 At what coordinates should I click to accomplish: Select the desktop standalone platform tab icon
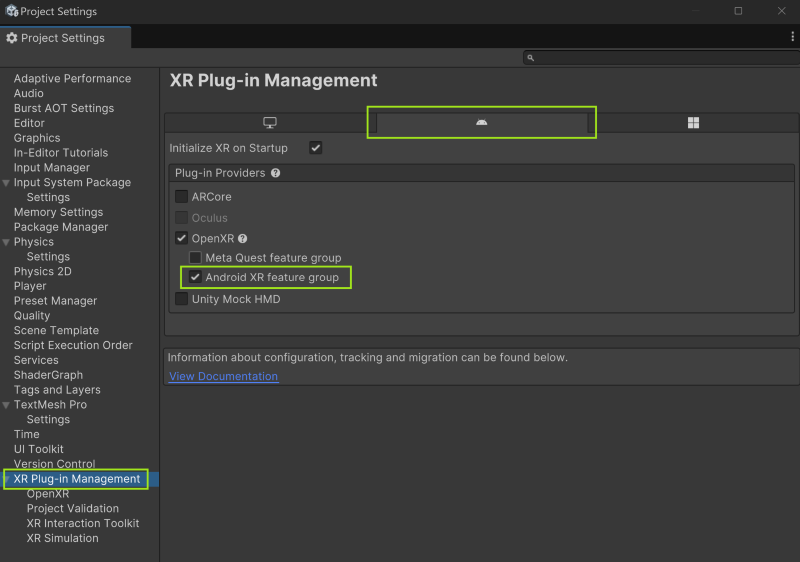click(x=269, y=123)
